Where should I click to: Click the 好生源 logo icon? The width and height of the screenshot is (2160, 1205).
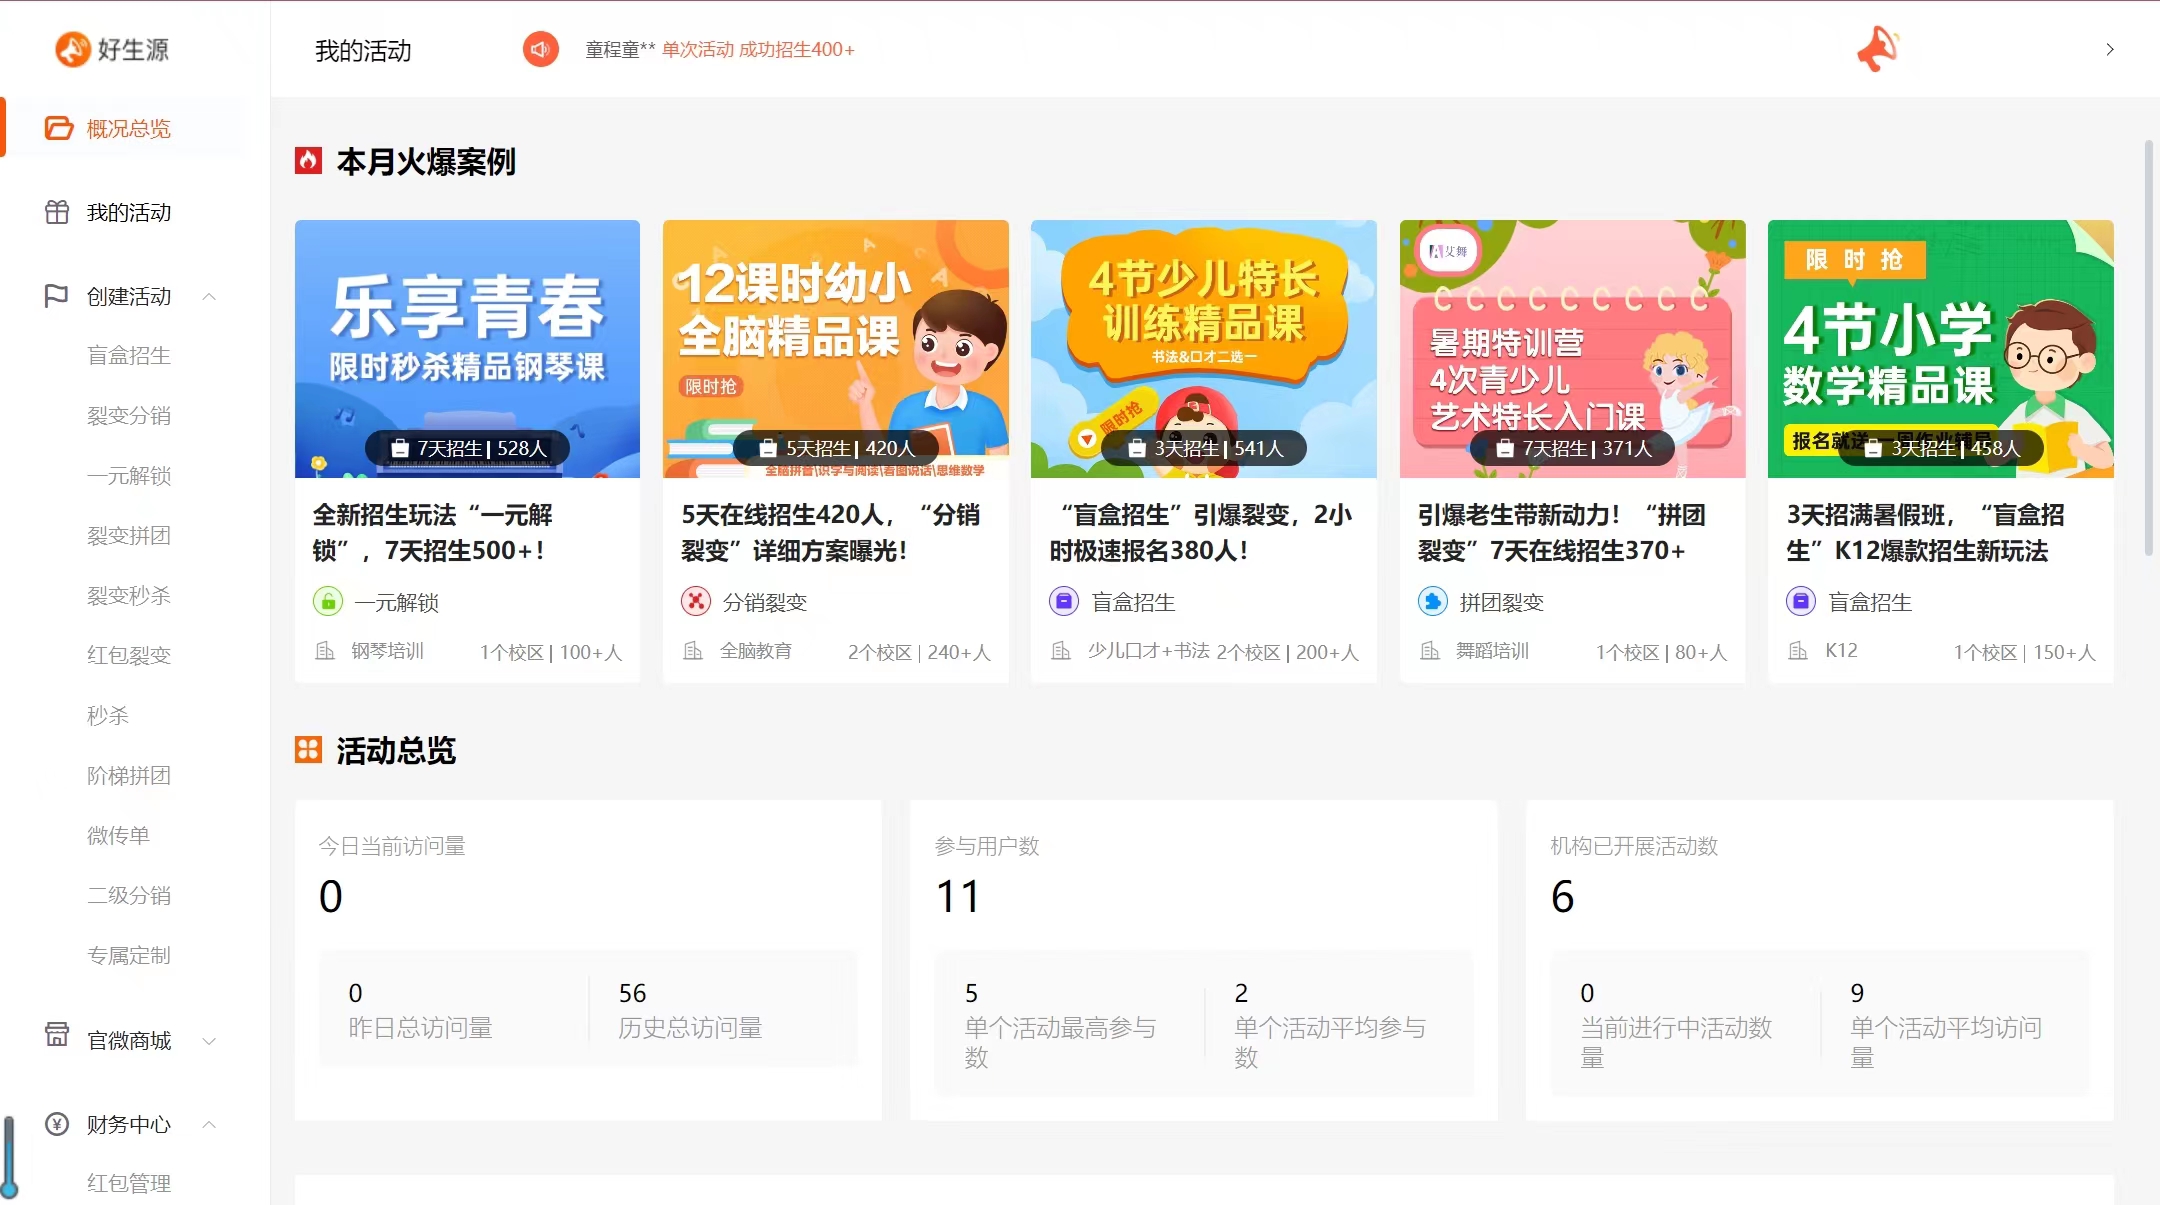(x=72, y=49)
